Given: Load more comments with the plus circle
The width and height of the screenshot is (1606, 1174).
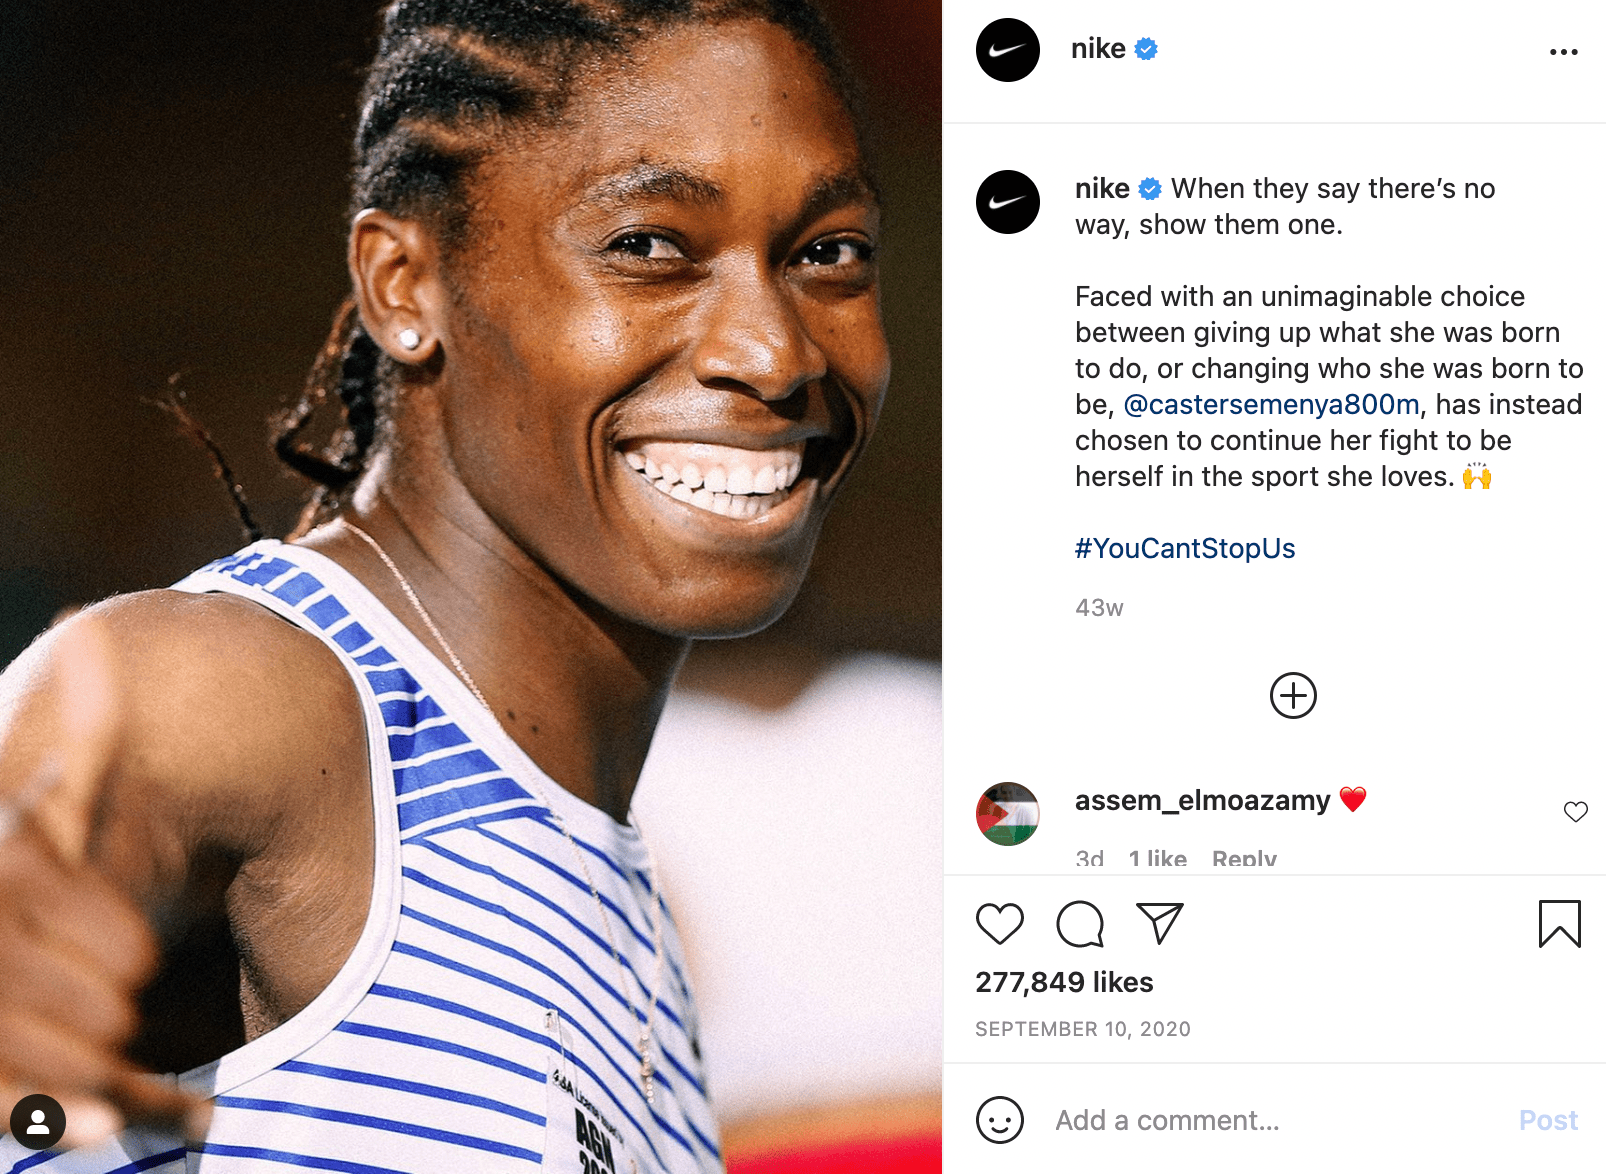Looking at the screenshot, I should (1293, 695).
